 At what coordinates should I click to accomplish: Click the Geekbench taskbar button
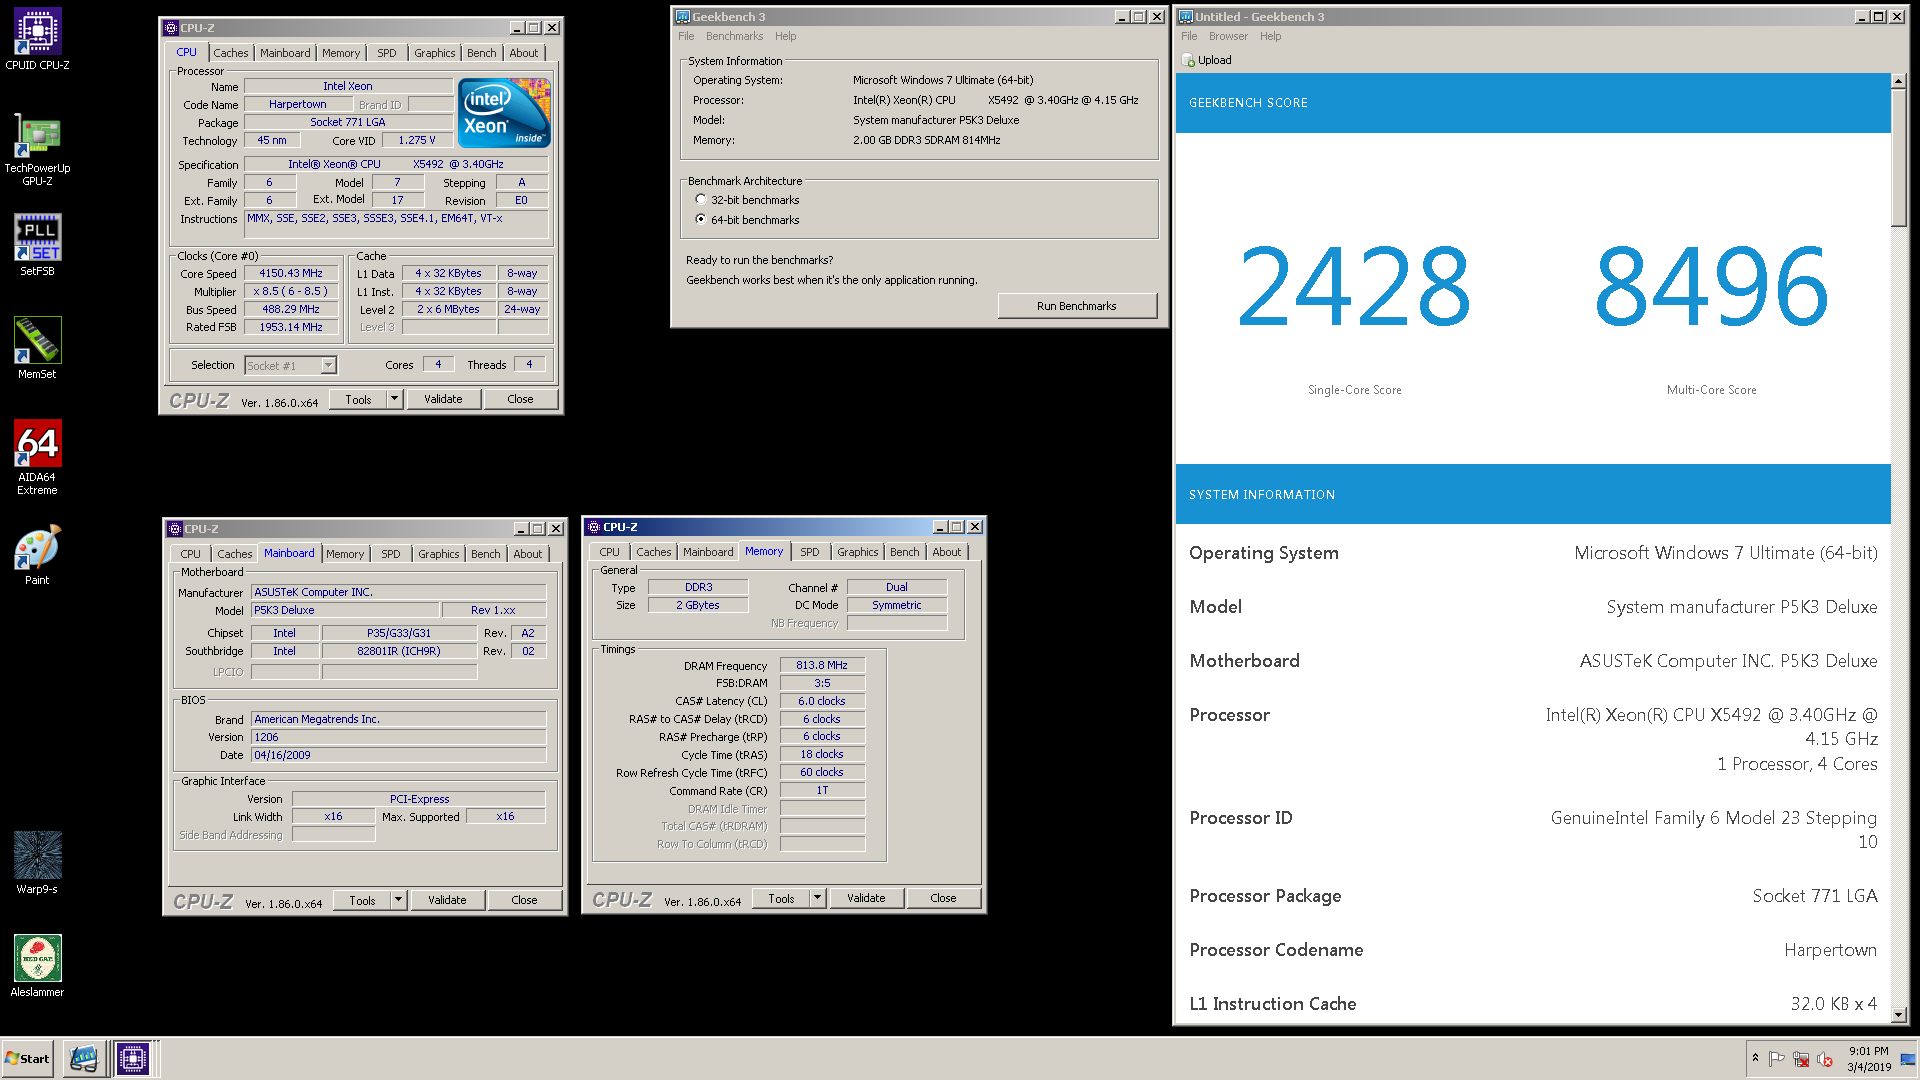click(x=85, y=1058)
